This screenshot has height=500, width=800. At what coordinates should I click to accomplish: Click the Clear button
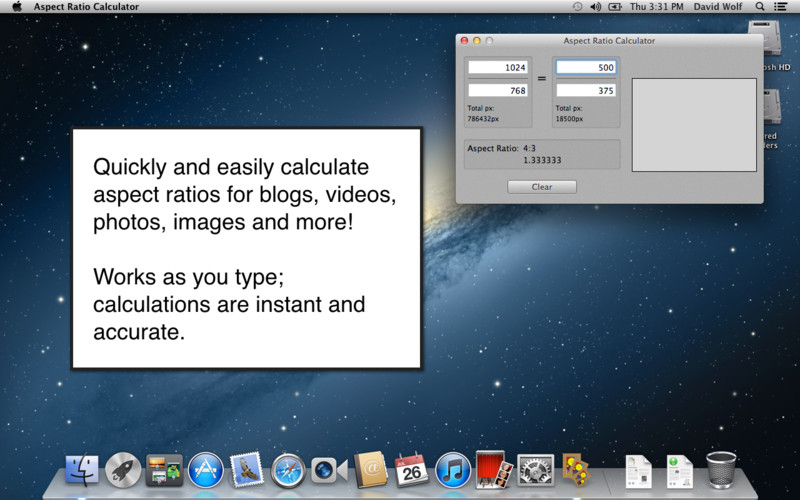(x=542, y=187)
